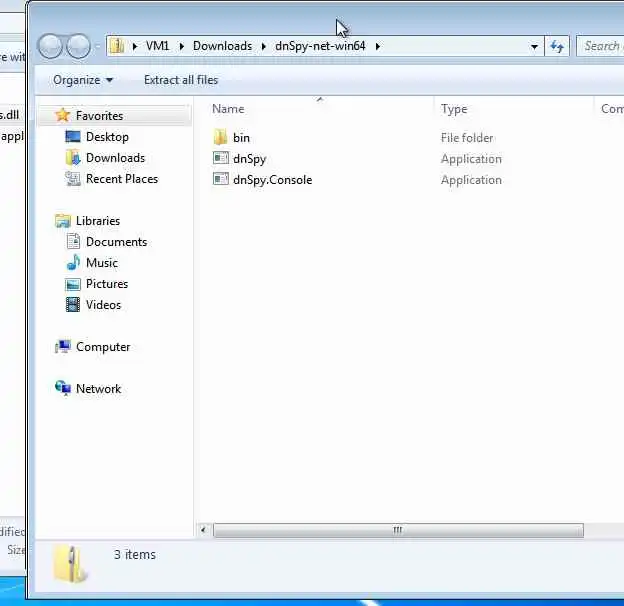Screen dimensions: 624x606
Task: Click the Forward navigation arrow button
Action: (78, 46)
